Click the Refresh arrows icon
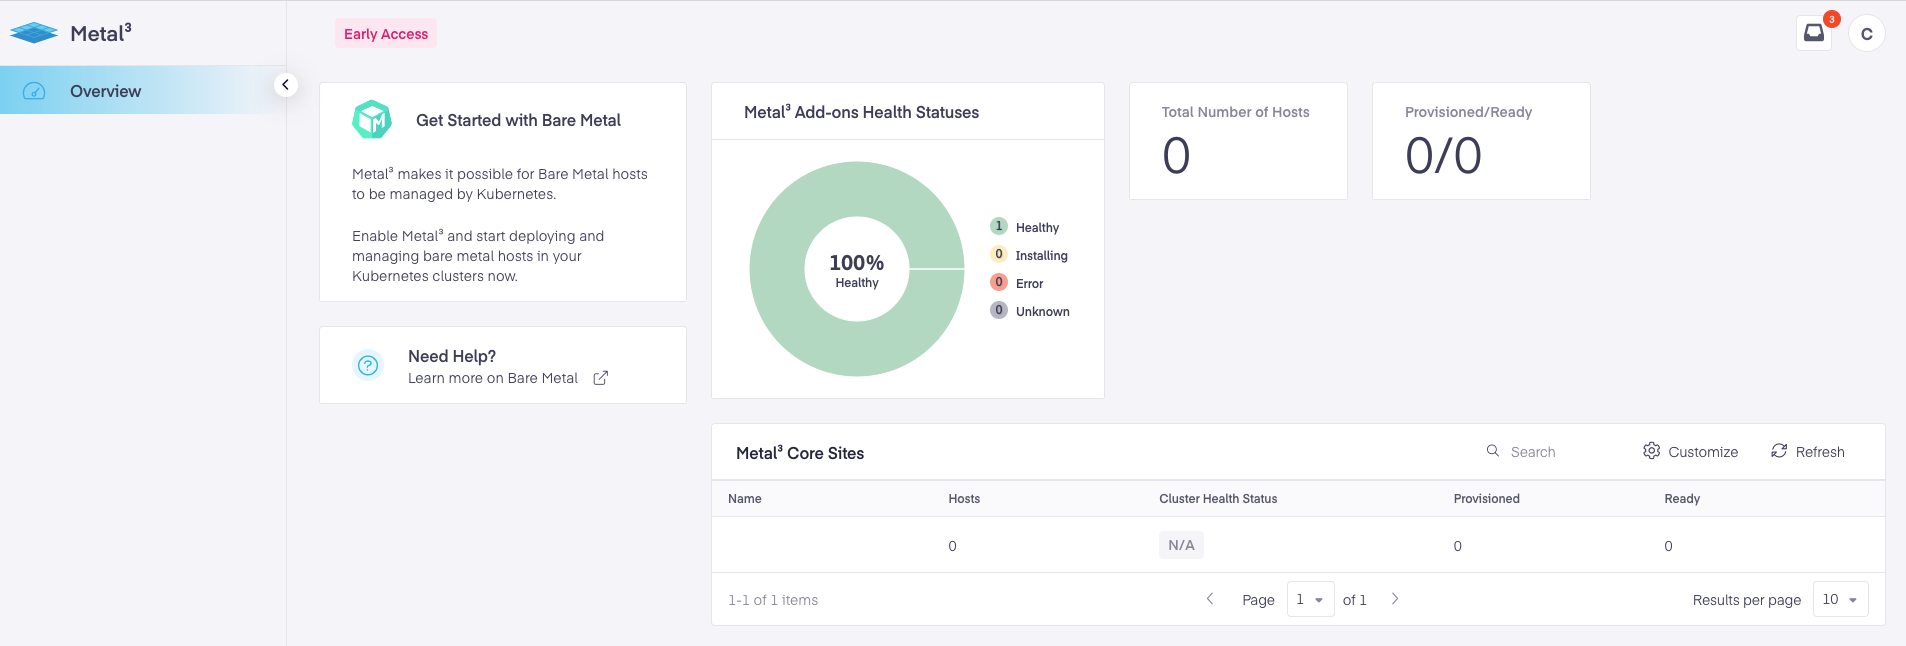This screenshot has height=646, width=1906. coord(1779,451)
